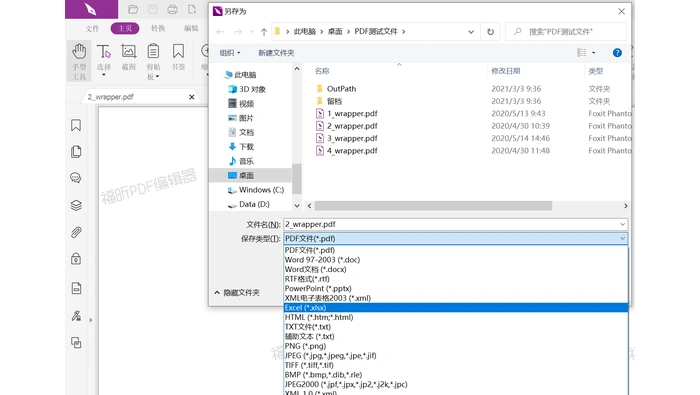Select the OutPath folder

(342, 89)
